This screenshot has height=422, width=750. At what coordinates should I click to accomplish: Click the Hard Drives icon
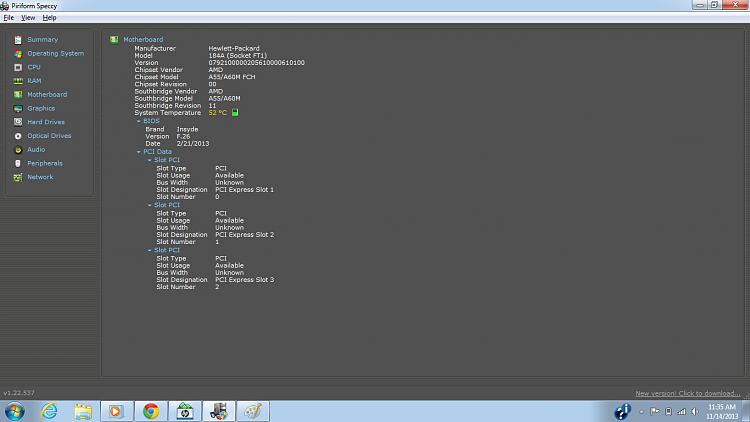click(x=18, y=122)
